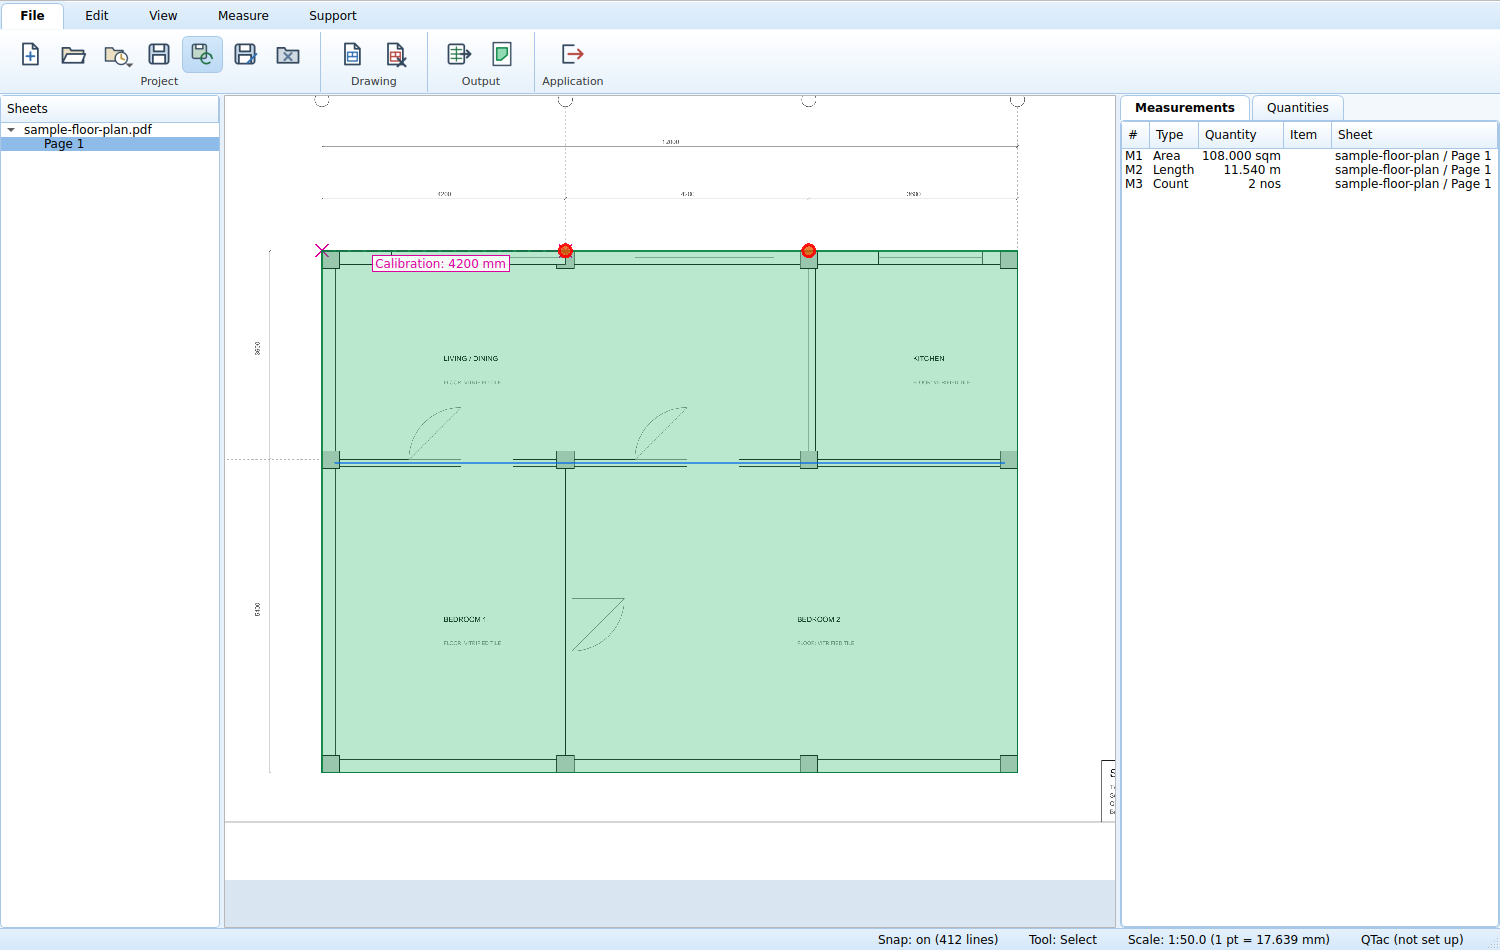This screenshot has width=1500, height=950.
Task: Switch to the Measurements tab
Action: click(1185, 108)
